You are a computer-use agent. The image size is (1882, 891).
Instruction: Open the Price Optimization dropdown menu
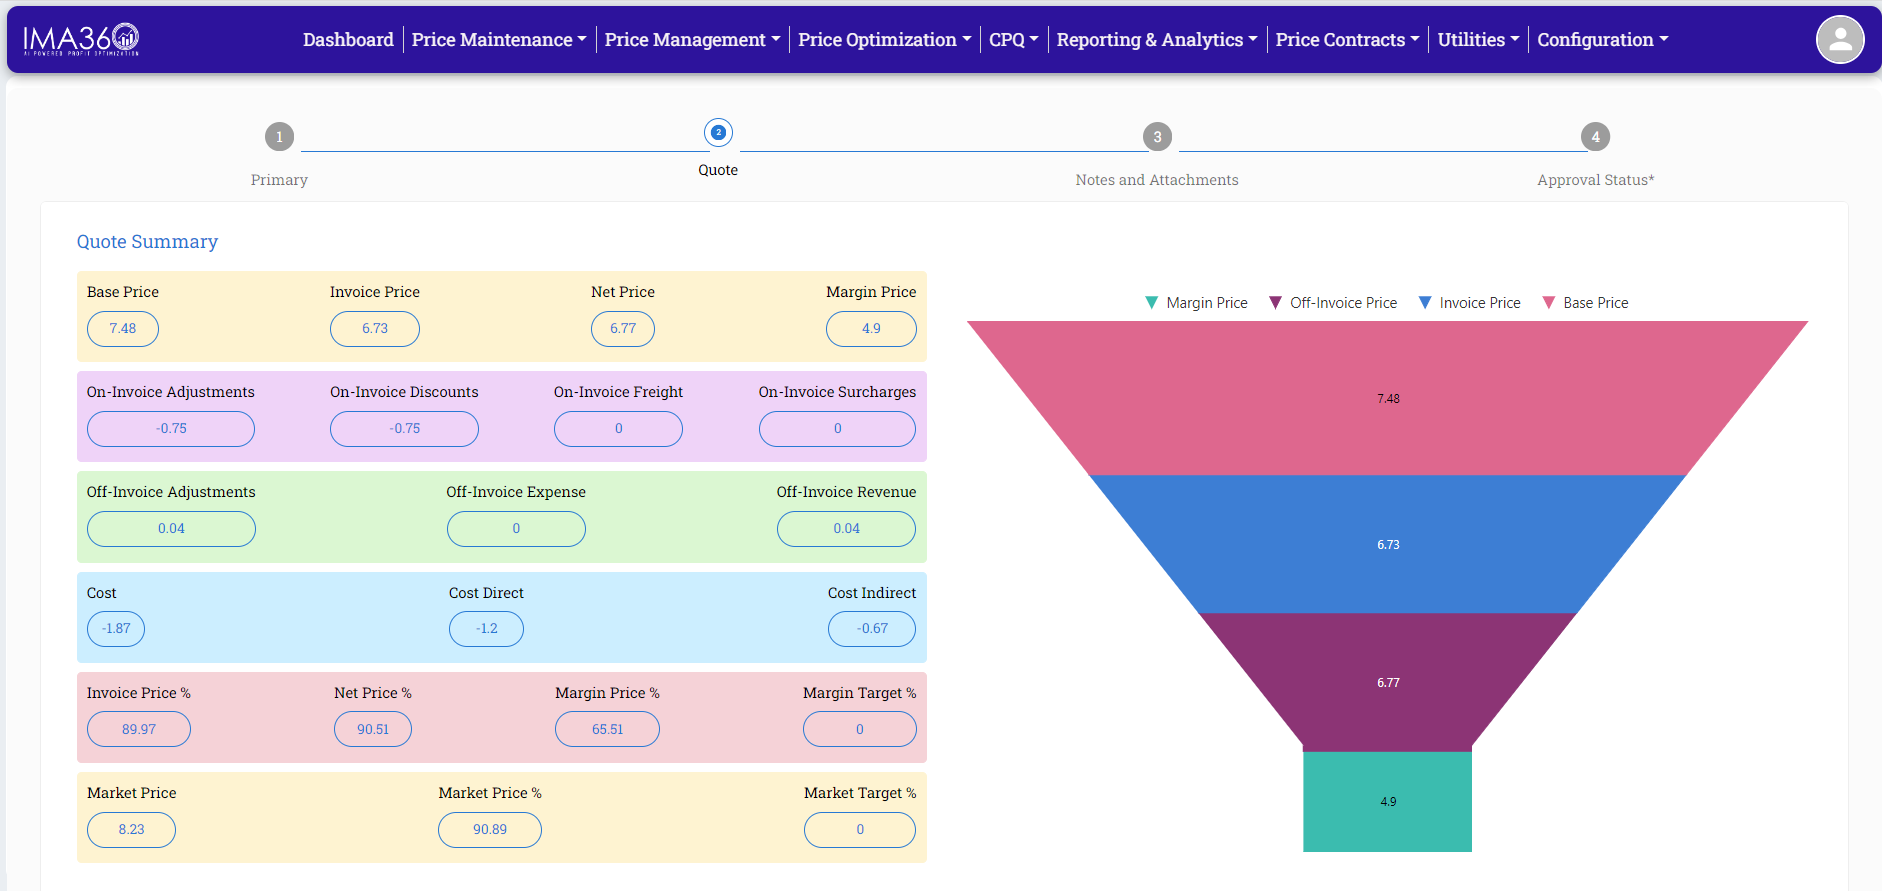884,40
